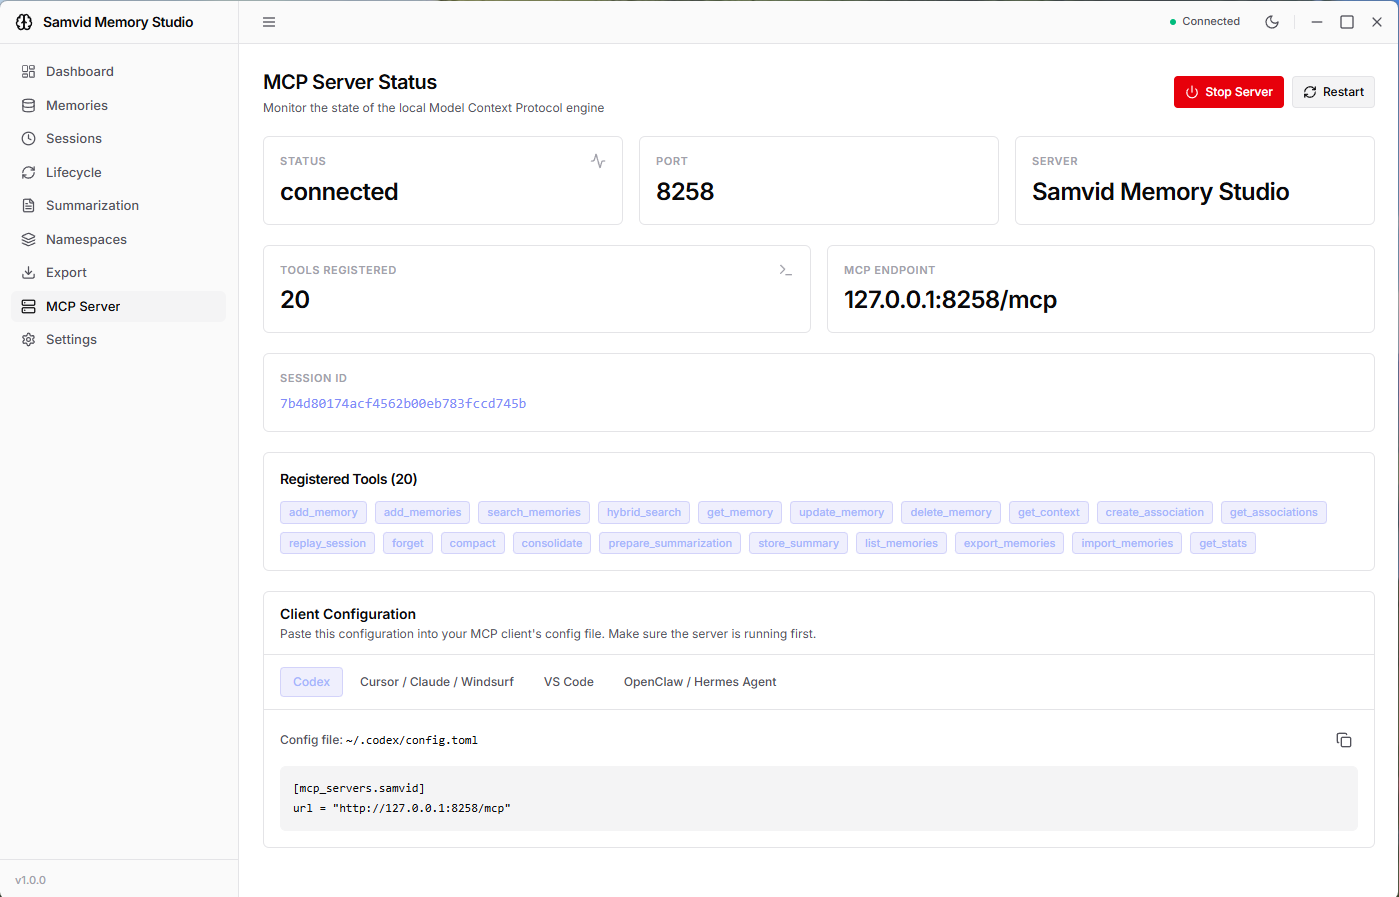This screenshot has width=1399, height=897.
Task: Select the prepare_summarization tool tag
Action: click(x=670, y=544)
